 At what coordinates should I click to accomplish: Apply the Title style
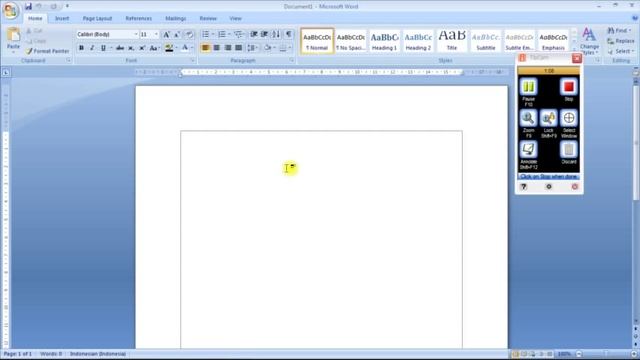452,41
